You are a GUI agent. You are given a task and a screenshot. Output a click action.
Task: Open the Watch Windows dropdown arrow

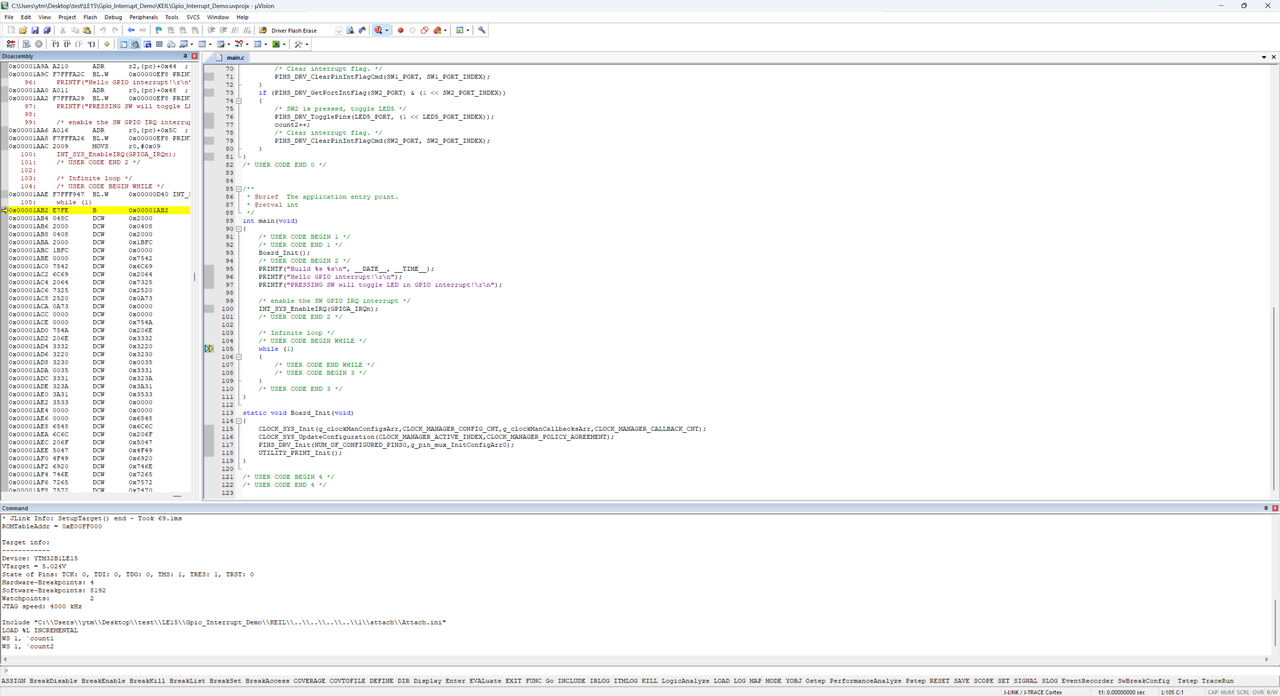(191, 44)
